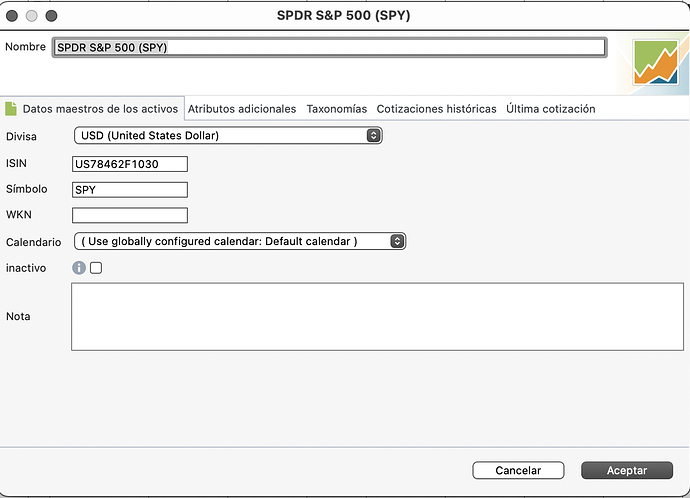Enable the inactivo checkbox
690x498 pixels.
pos(96,267)
